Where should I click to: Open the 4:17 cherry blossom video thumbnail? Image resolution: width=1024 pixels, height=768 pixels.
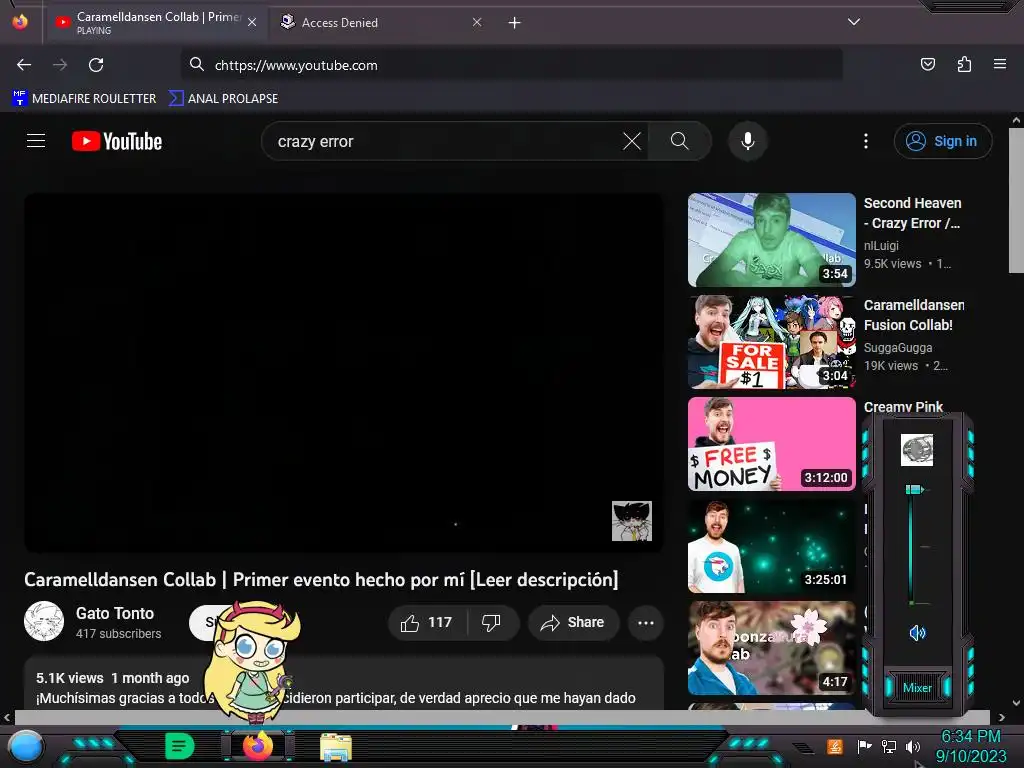click(771, 648)
